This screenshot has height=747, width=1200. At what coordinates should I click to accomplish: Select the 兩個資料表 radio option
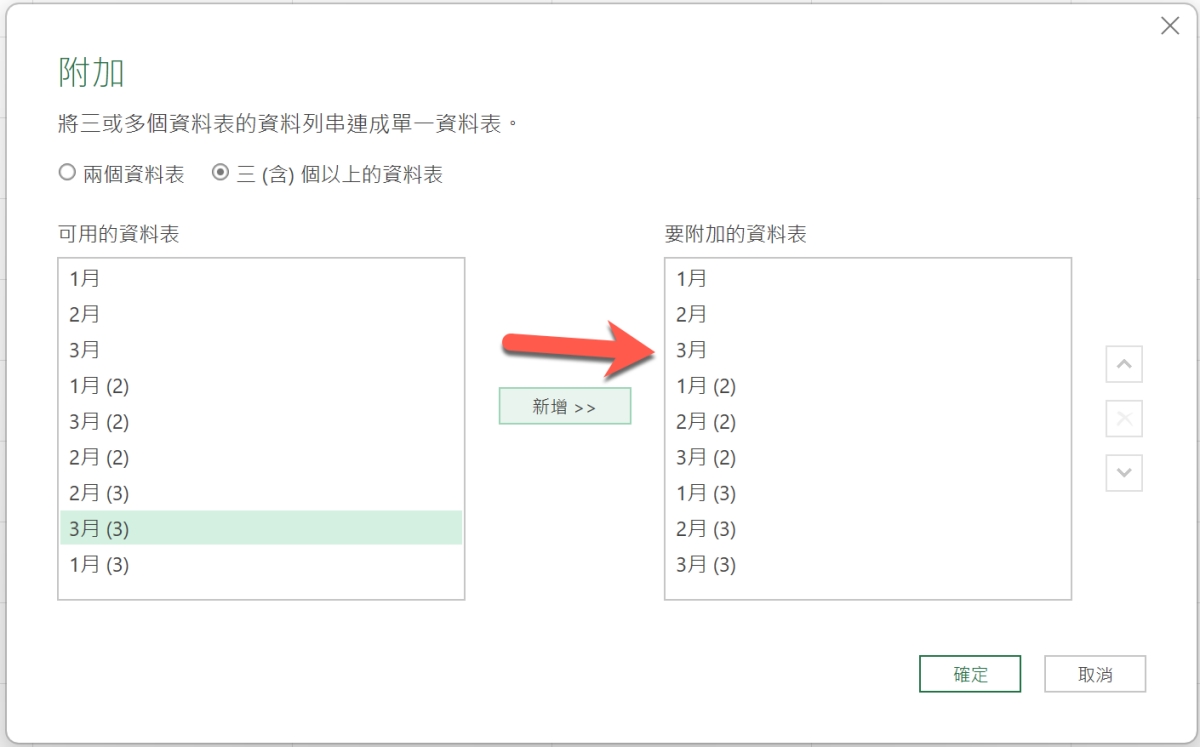click(68, 174)
